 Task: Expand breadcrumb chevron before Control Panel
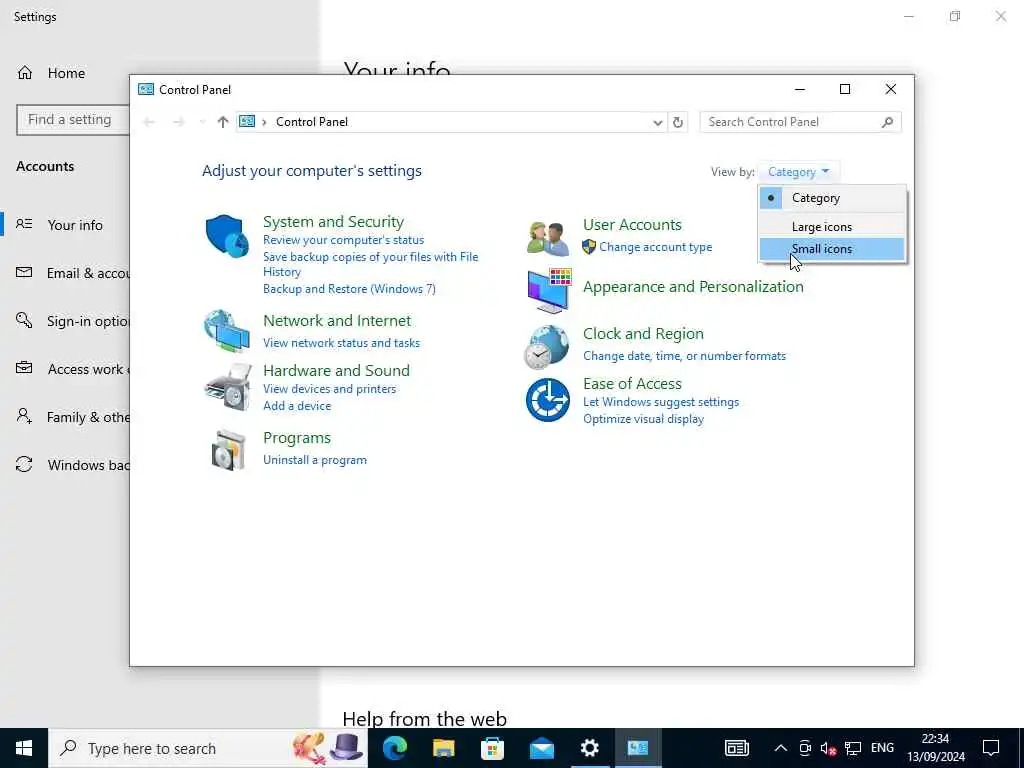264,122
